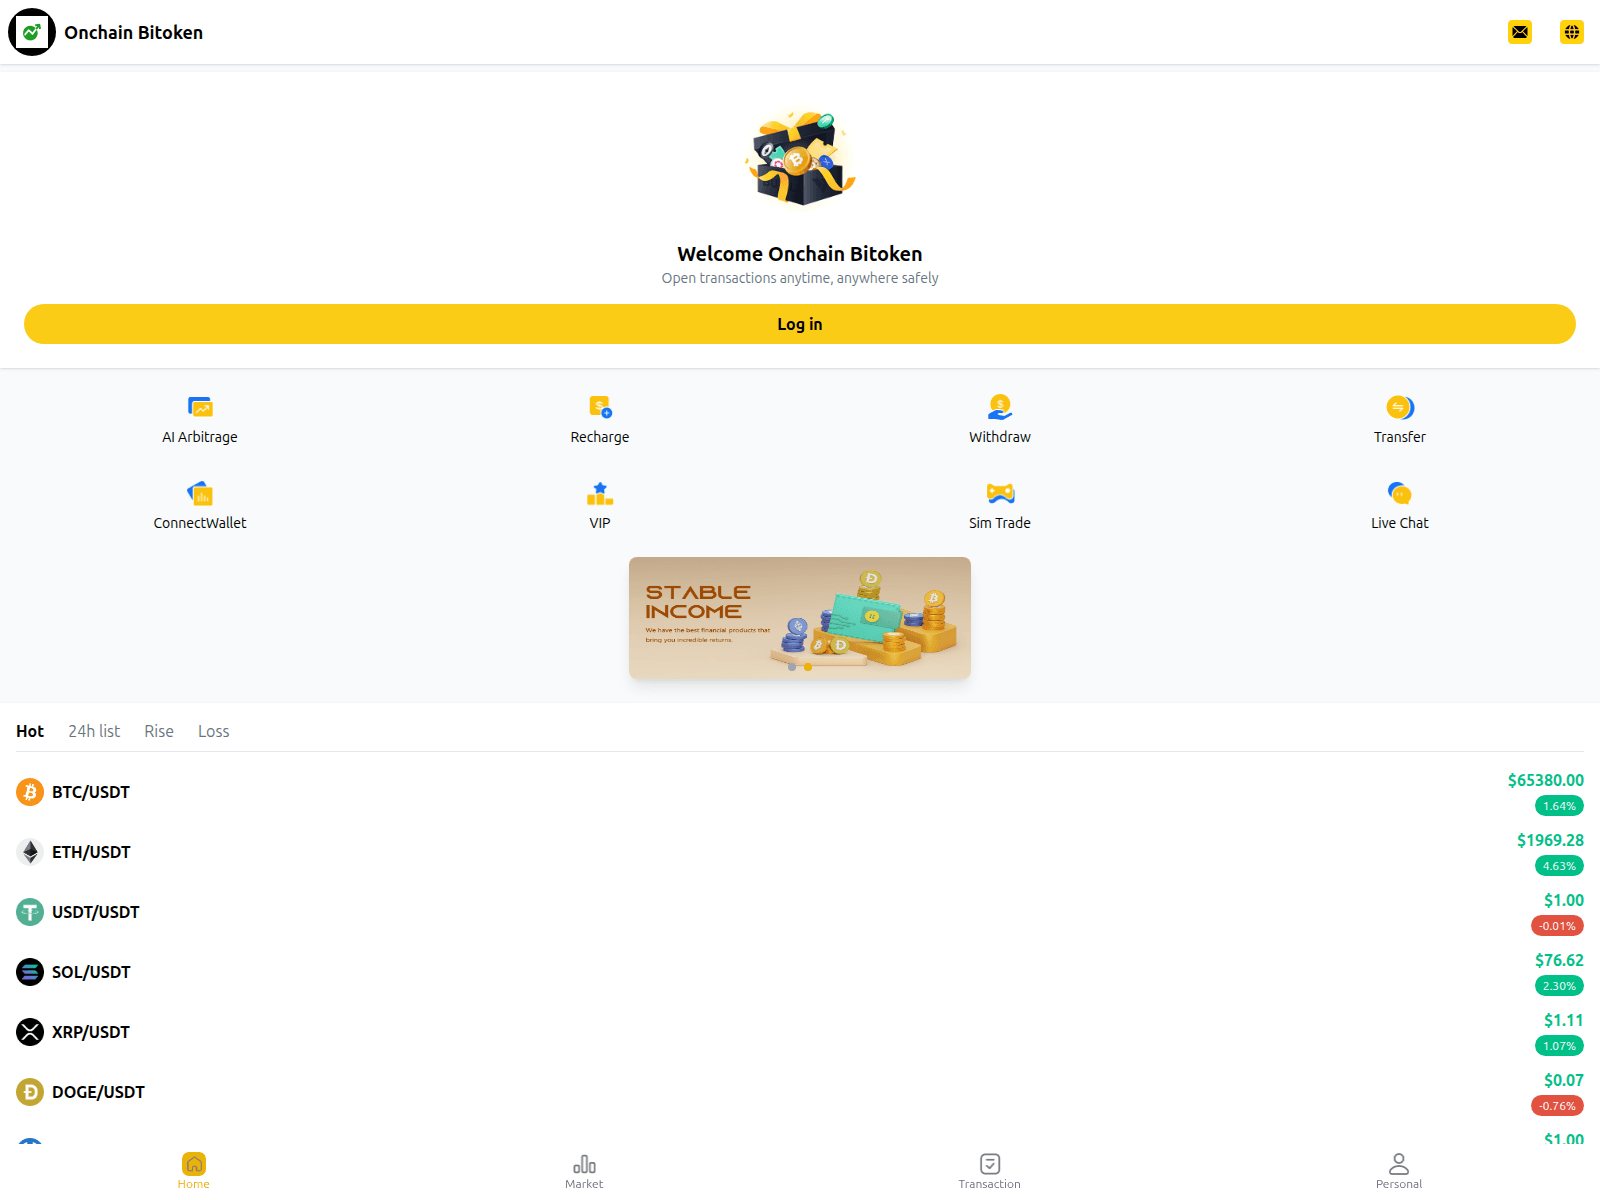This screenshot has width=1600, height=1200.
Task: Open the VIP icon
Action: (x=600, y=493)
